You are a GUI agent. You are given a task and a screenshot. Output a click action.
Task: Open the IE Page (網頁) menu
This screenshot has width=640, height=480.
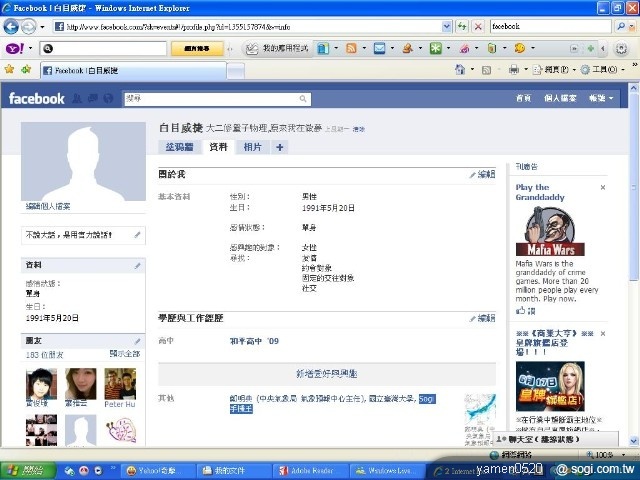pos(554,70)
